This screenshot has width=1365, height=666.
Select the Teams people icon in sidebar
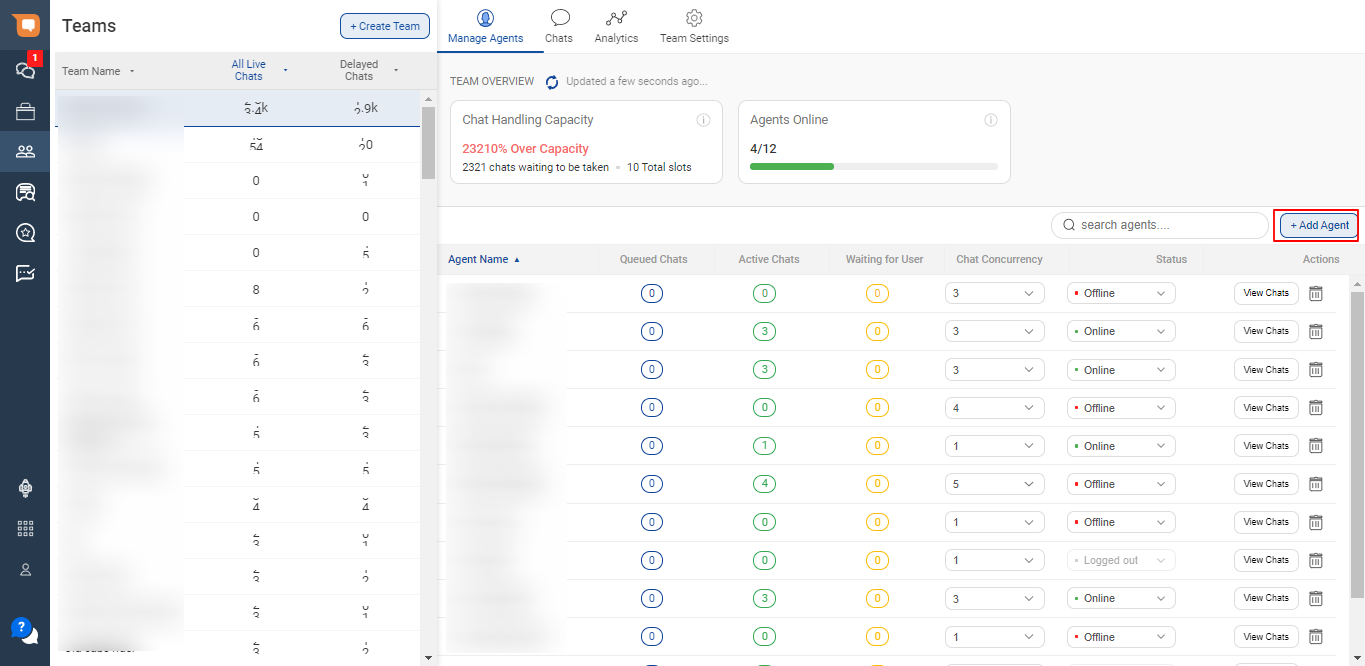[25, 152]
